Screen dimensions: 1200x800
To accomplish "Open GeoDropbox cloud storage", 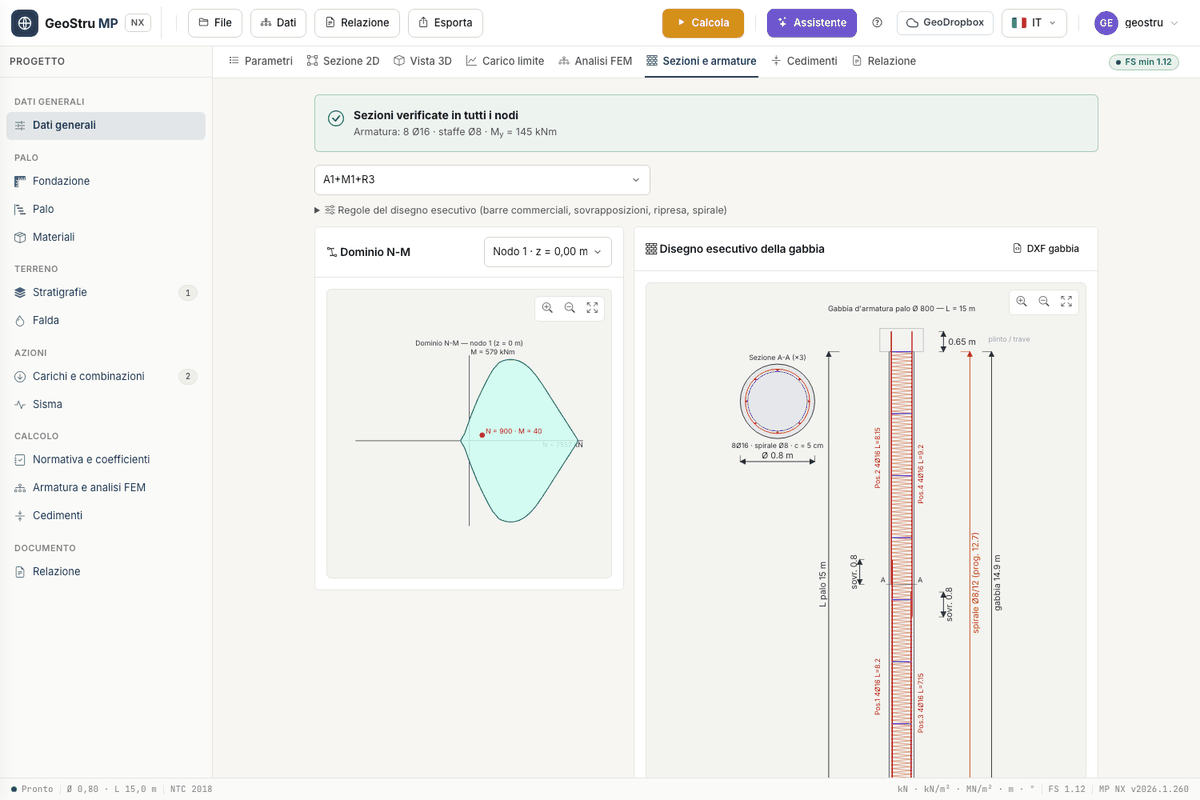I will (x=945, y=23).
